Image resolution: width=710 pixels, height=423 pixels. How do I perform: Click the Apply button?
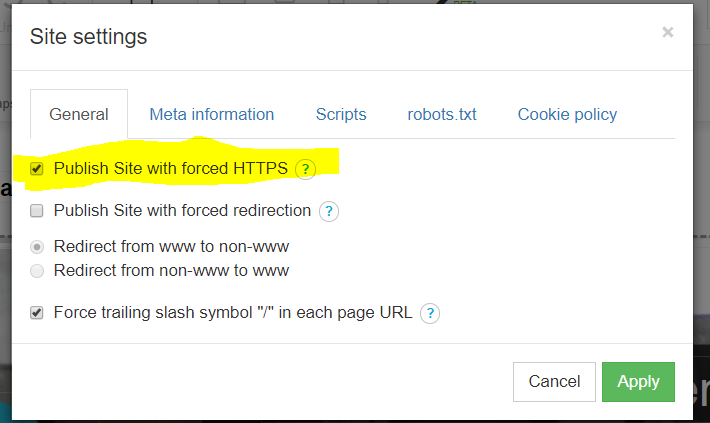point(638,382)
